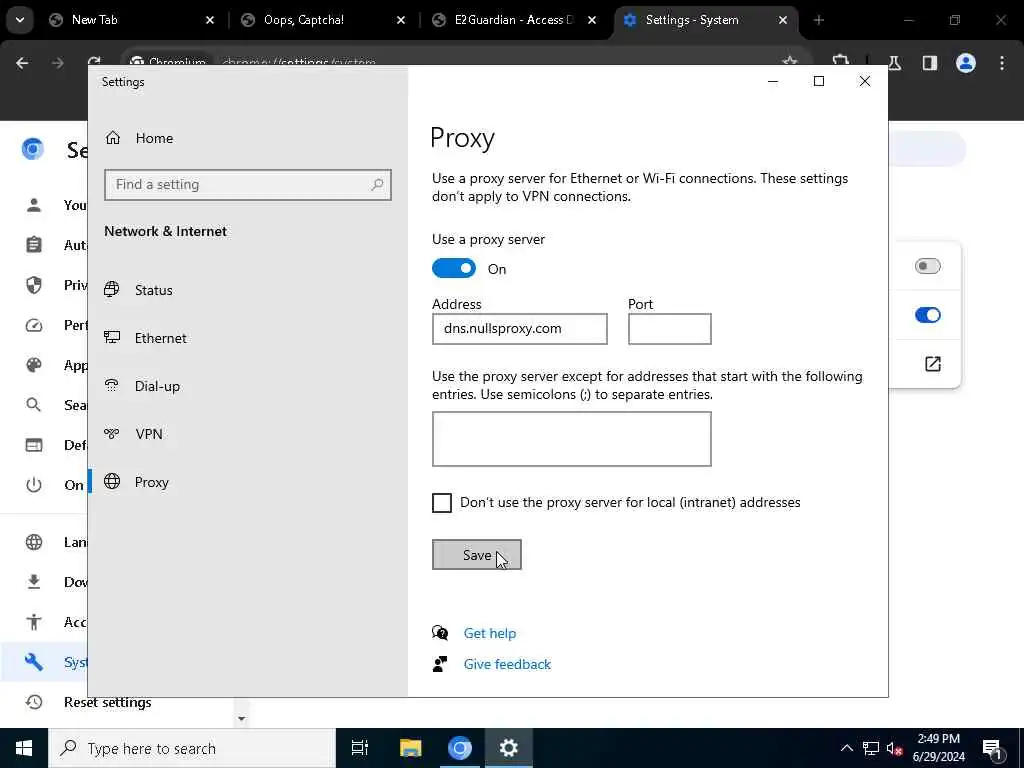Open the Chromium three-dot menu
This screenshot has height=768, width=1024.
pyautogui.click(x=1002, y=63)
